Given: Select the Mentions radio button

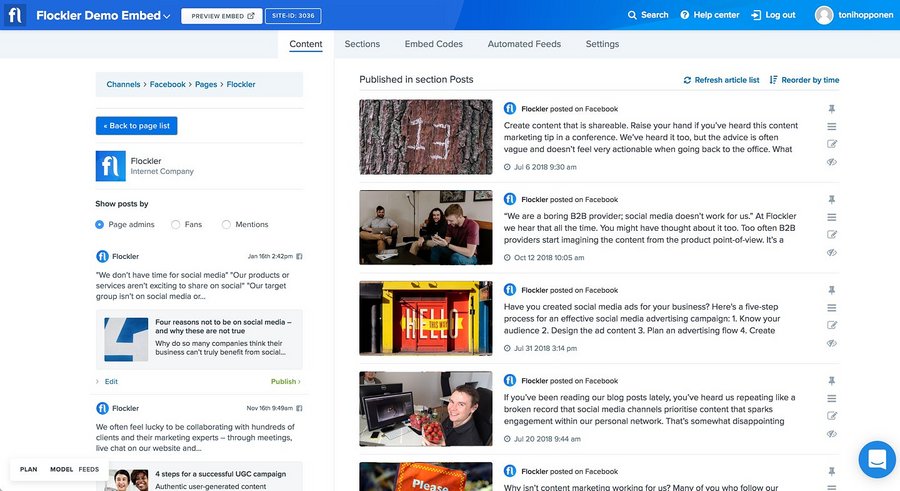Looking at the screenshot, I should coord(226,225).
